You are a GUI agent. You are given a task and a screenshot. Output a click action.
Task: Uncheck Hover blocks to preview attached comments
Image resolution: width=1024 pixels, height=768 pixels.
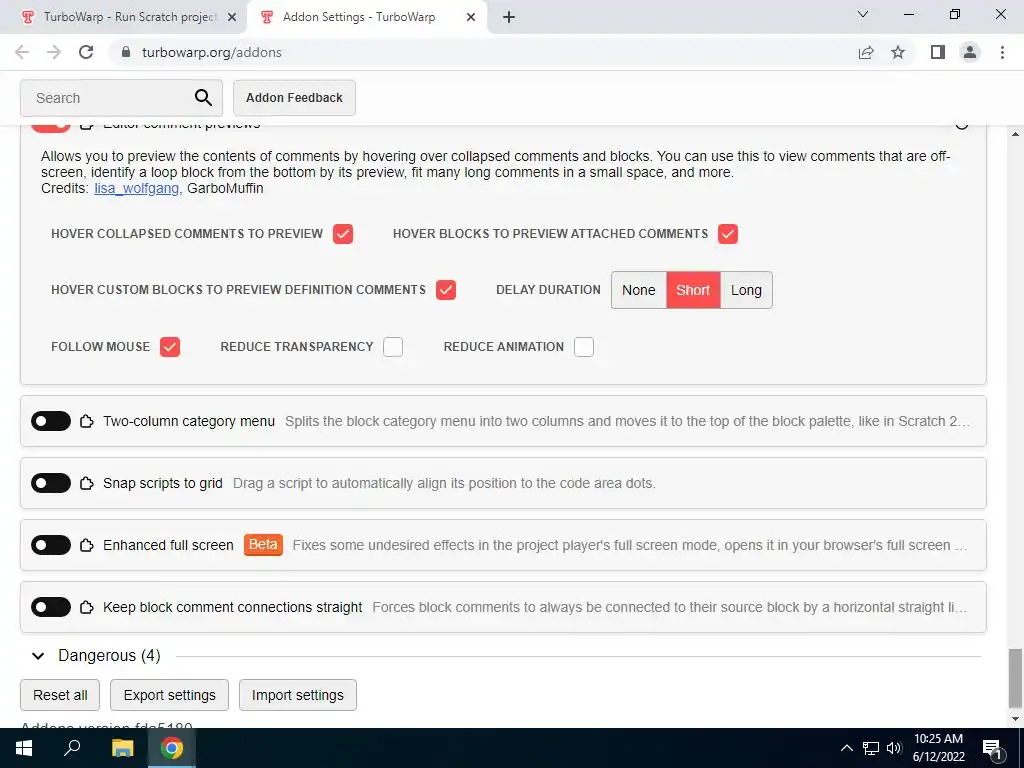pyautogui.click(x=728, y=234)
